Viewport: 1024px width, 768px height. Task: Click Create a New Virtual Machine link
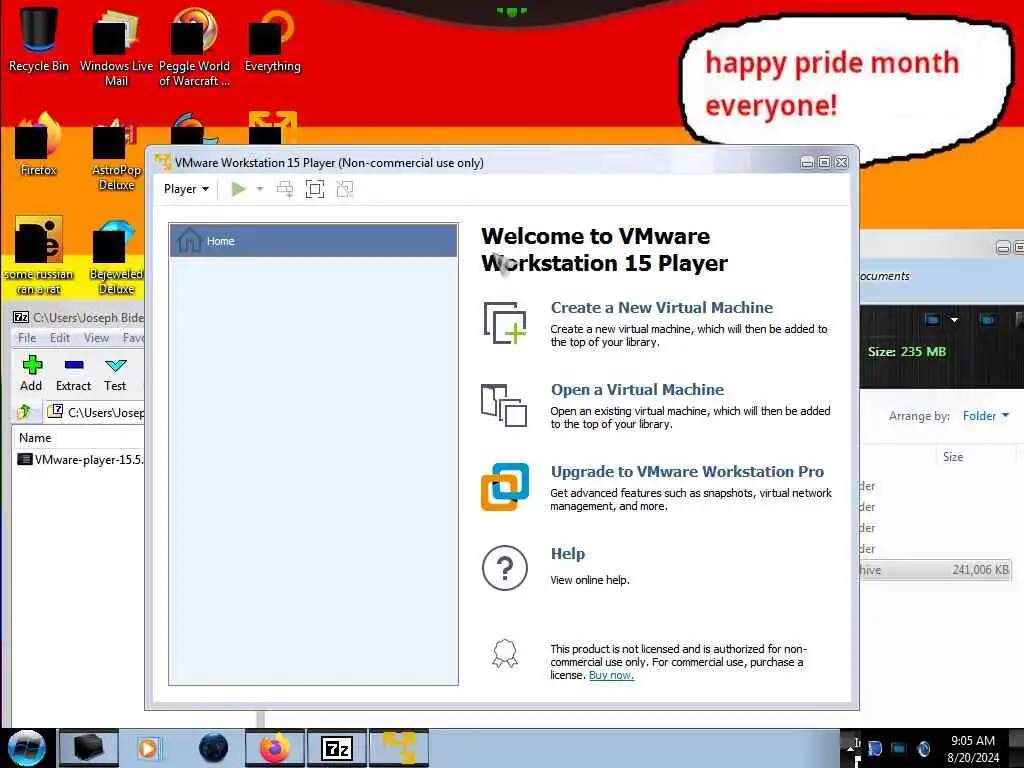tap(662, 308)
